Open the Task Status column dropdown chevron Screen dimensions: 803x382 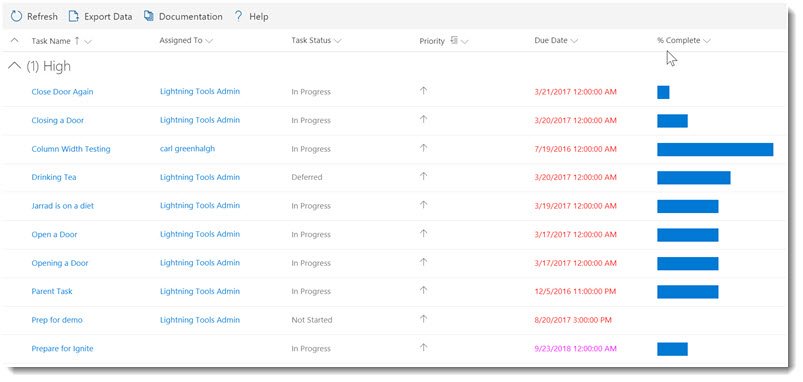pos(337,41)
